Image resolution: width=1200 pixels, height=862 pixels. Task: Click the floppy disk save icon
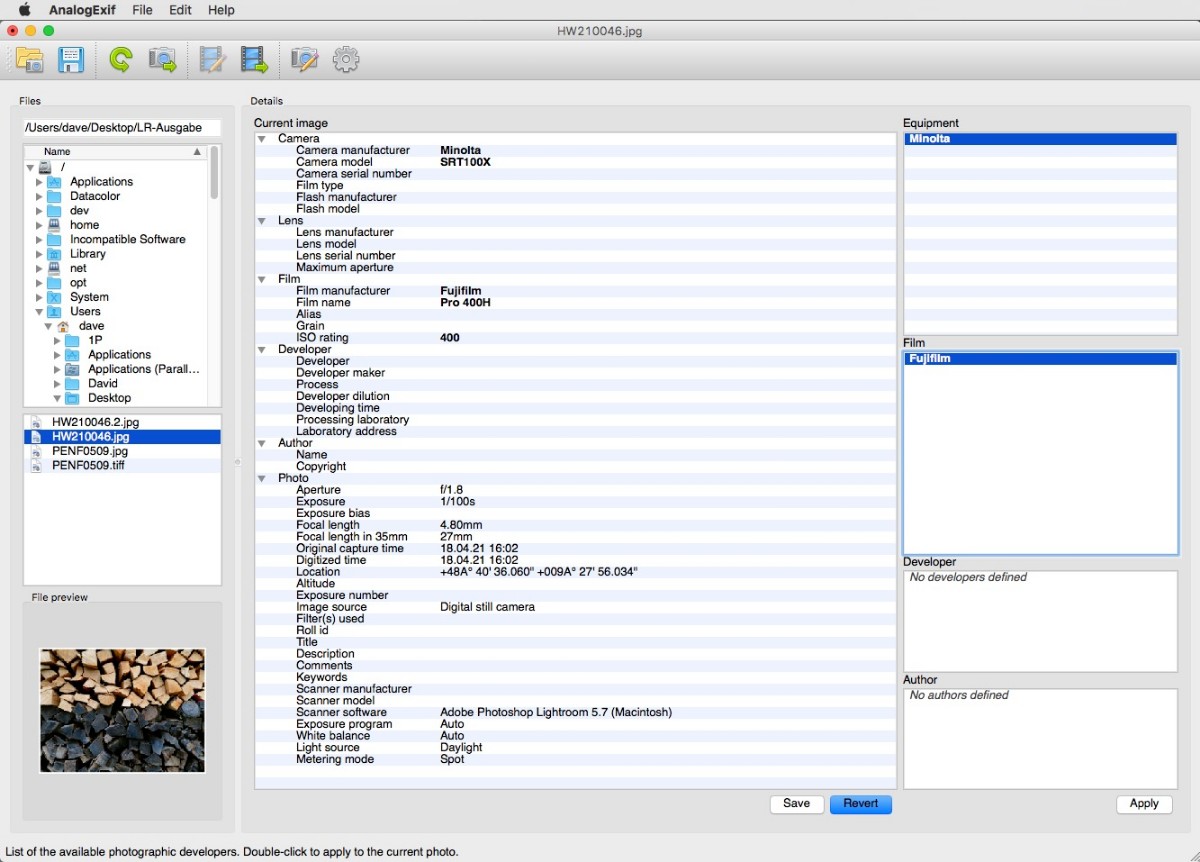(71, 60)
